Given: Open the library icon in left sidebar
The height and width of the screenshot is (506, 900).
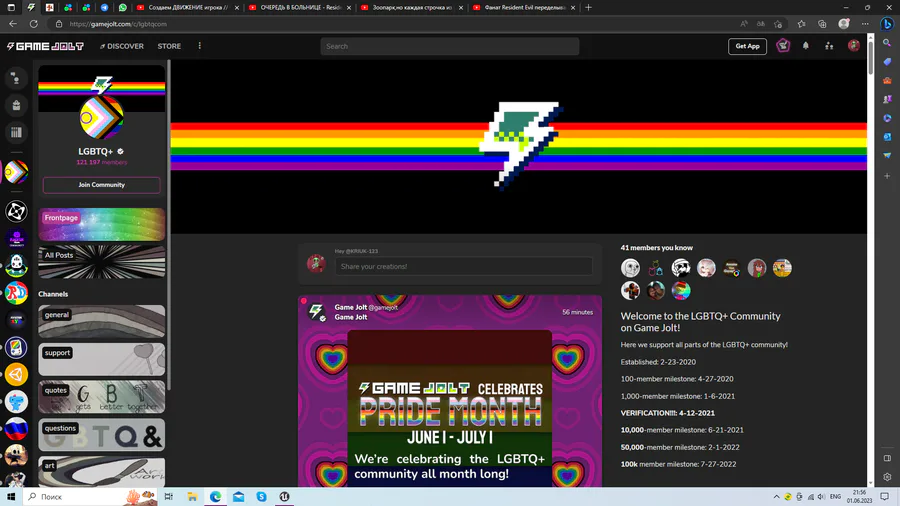Looking at the screenshot, I should click(x=16, y=133).
